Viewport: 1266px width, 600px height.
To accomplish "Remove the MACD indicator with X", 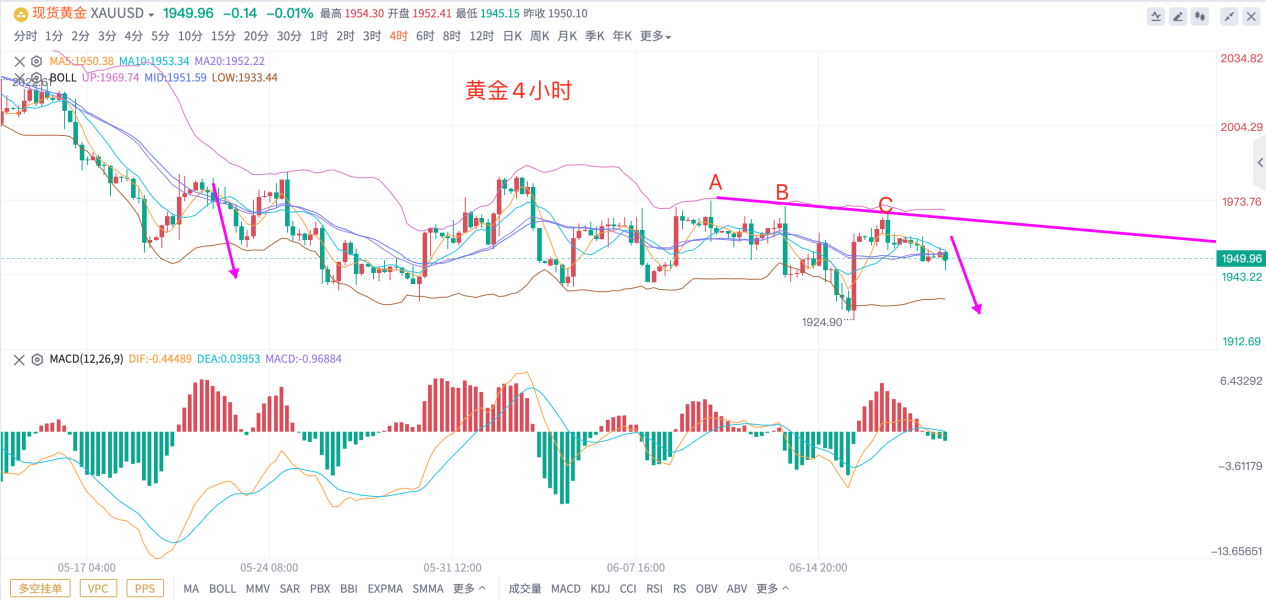I will [18, 359].
